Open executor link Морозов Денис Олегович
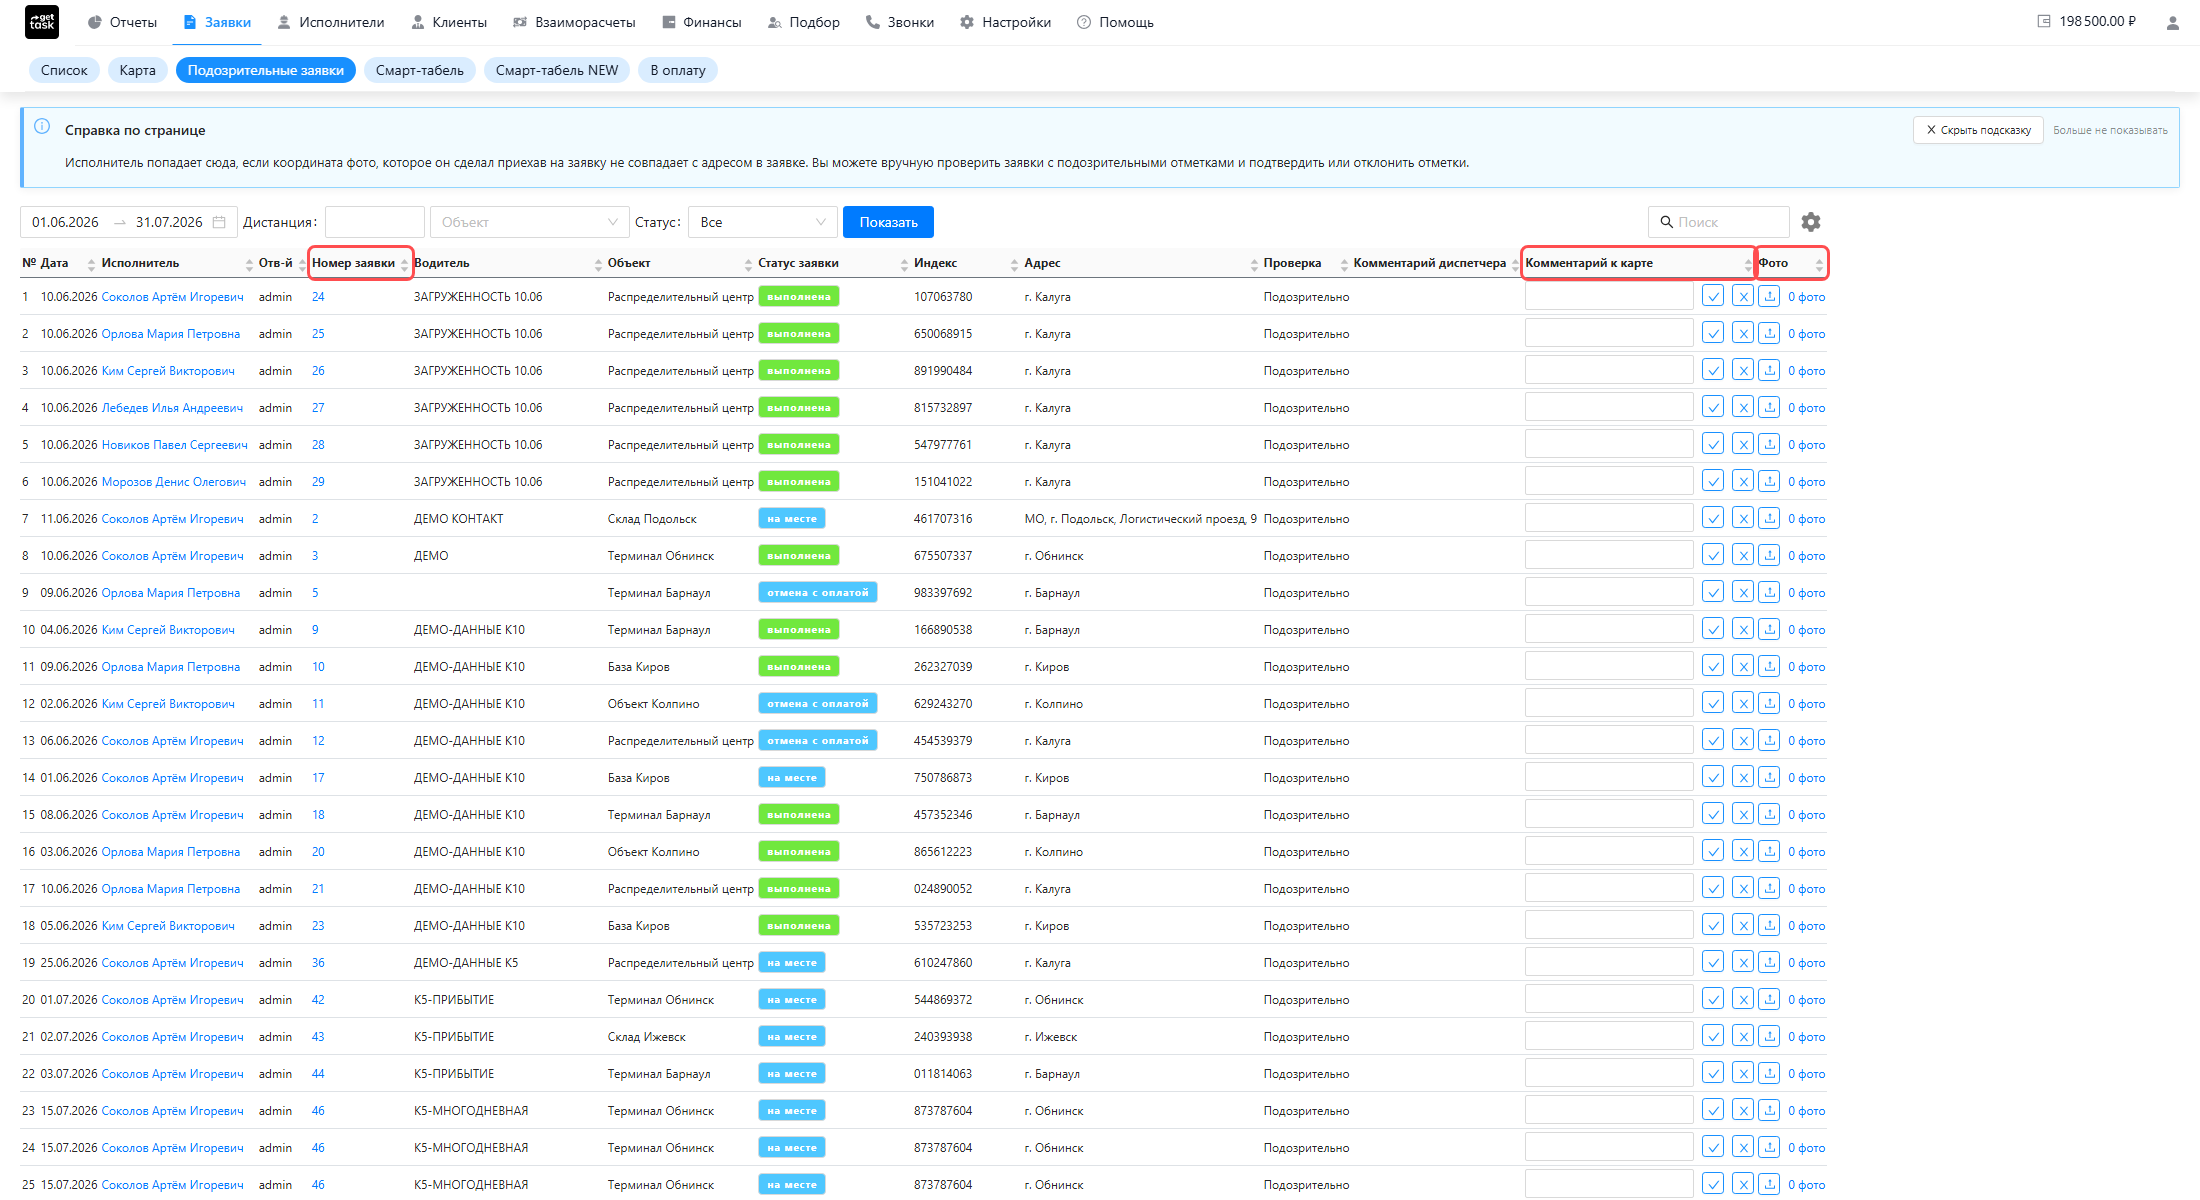Viewport: 2200px width, 1200px height. point(174,482)
